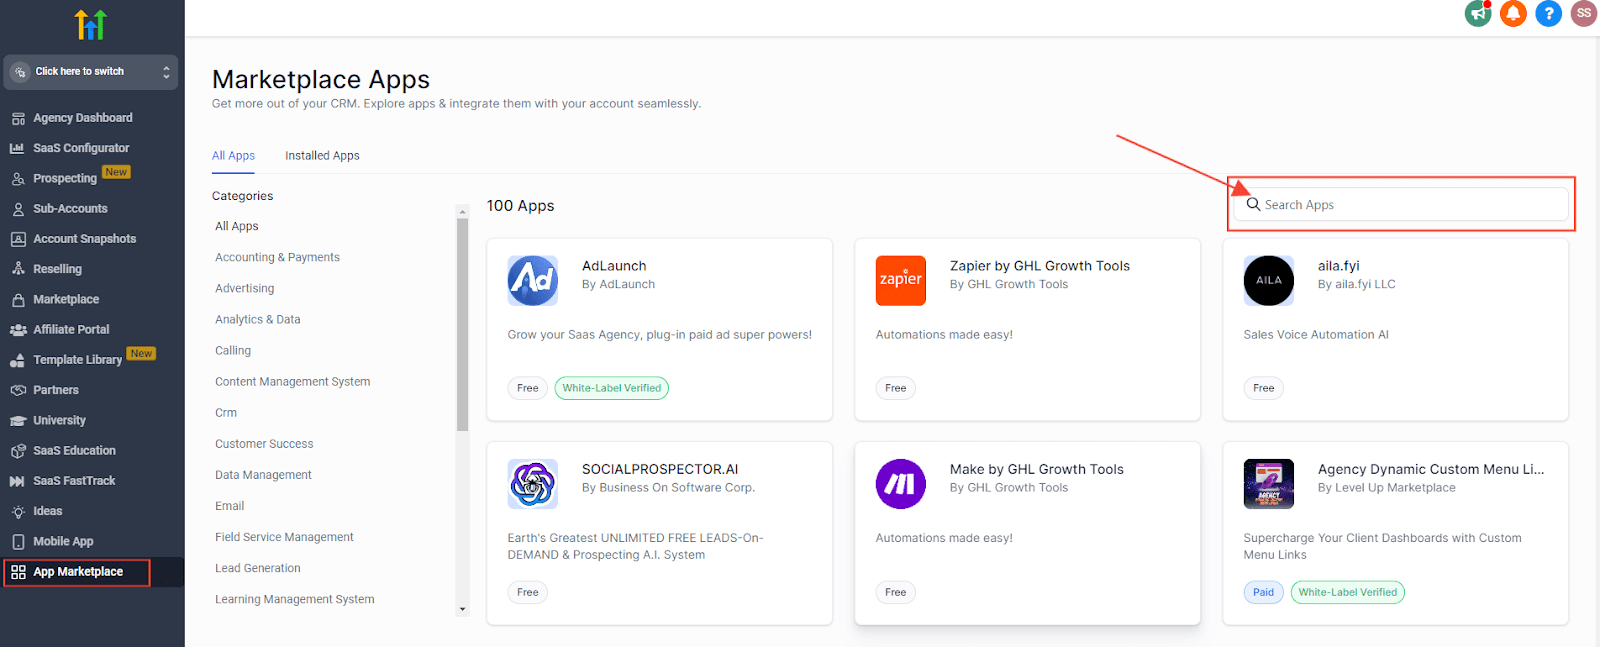Click the Make by GHL Growth Tools title

pos(1037,469)
